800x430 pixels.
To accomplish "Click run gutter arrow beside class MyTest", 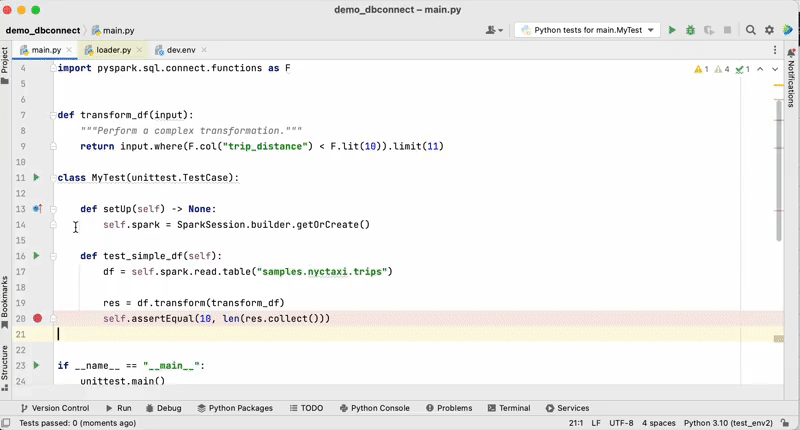I will (x=36, y=178).
